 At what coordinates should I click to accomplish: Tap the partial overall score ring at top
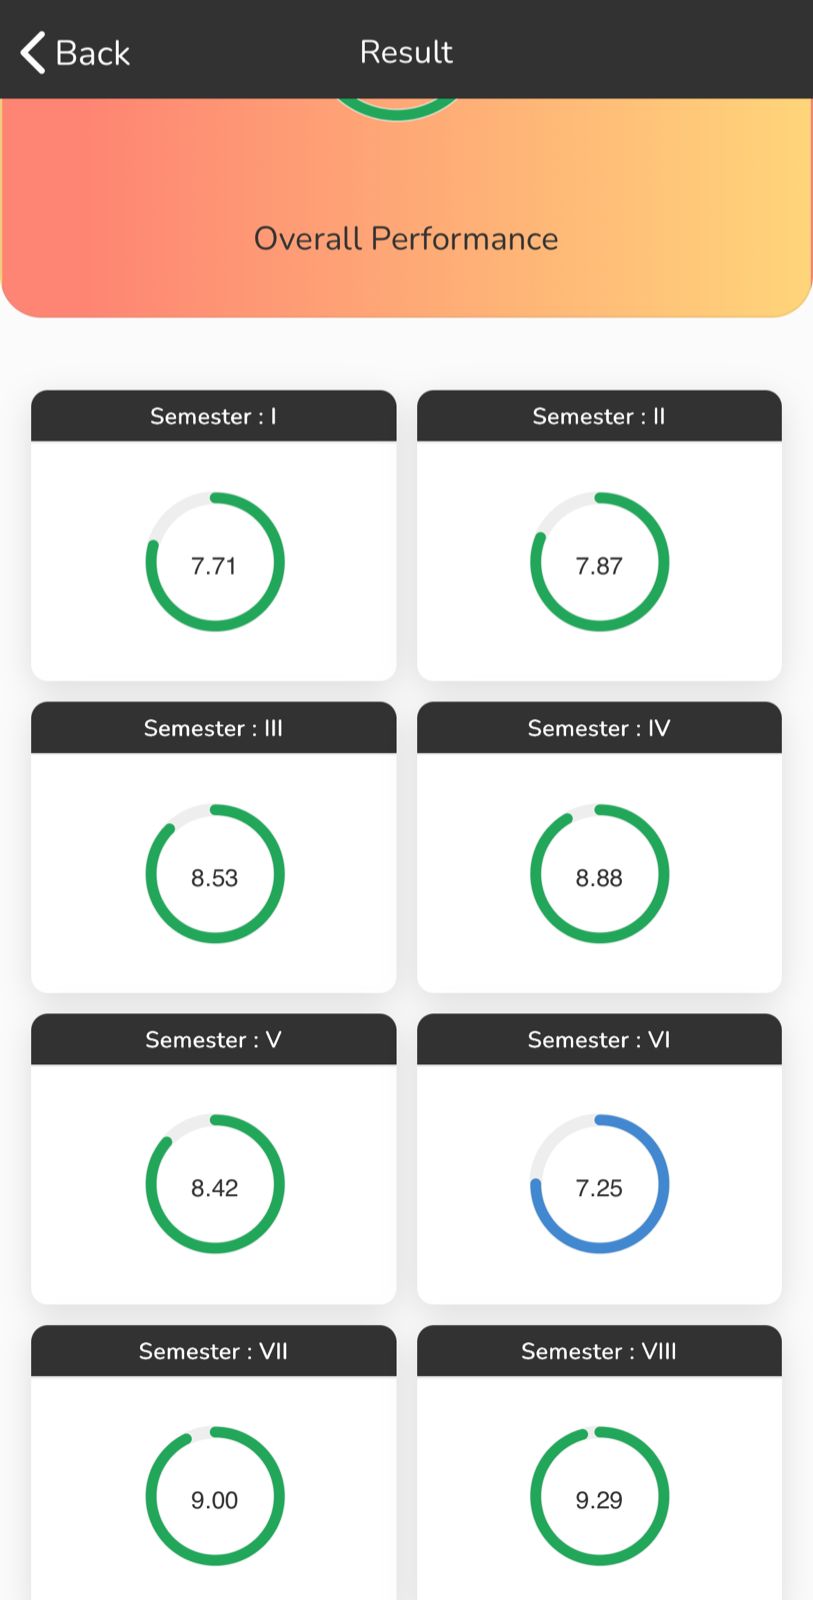pyautogui.click(x=397, y=110)
